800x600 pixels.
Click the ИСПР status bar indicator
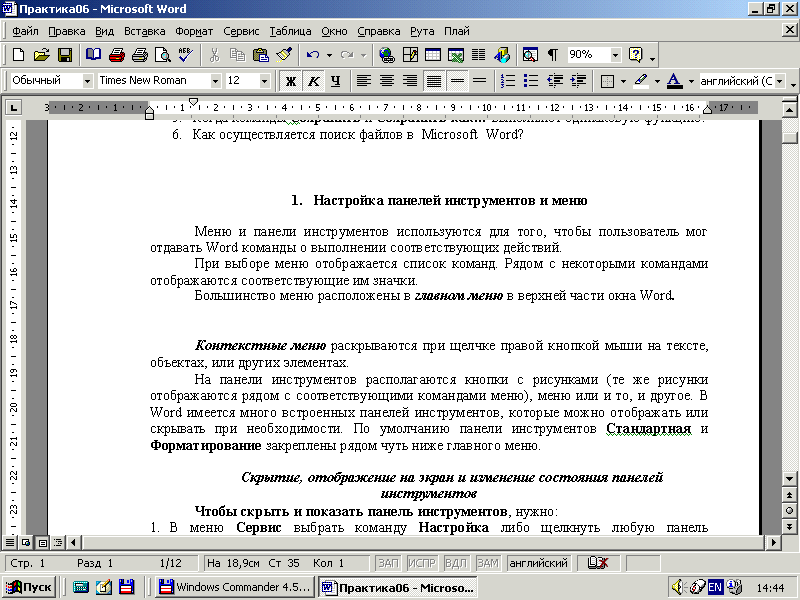(x=422, y=563)
